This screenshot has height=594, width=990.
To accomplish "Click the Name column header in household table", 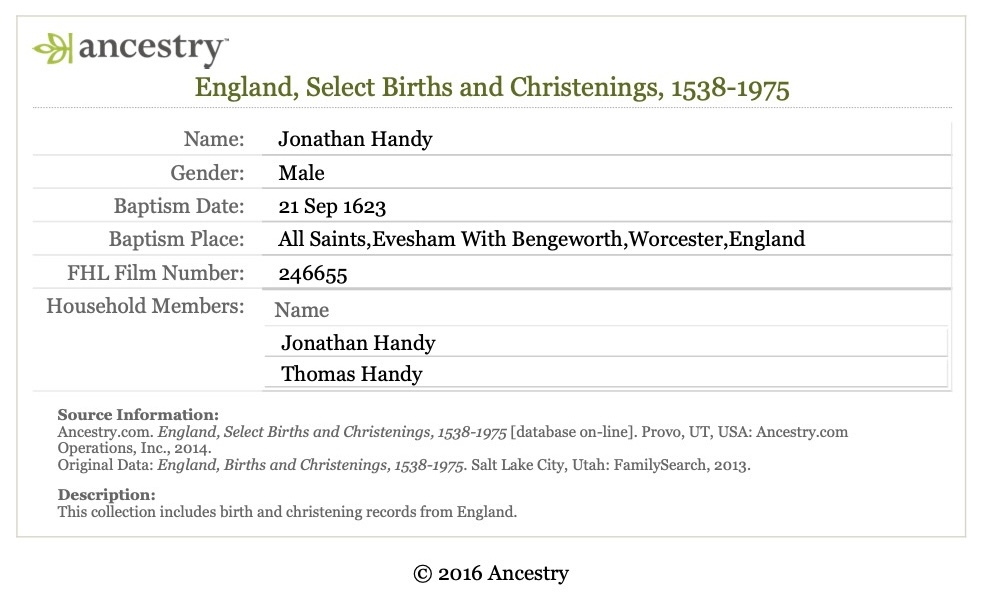I will [302, 310].
